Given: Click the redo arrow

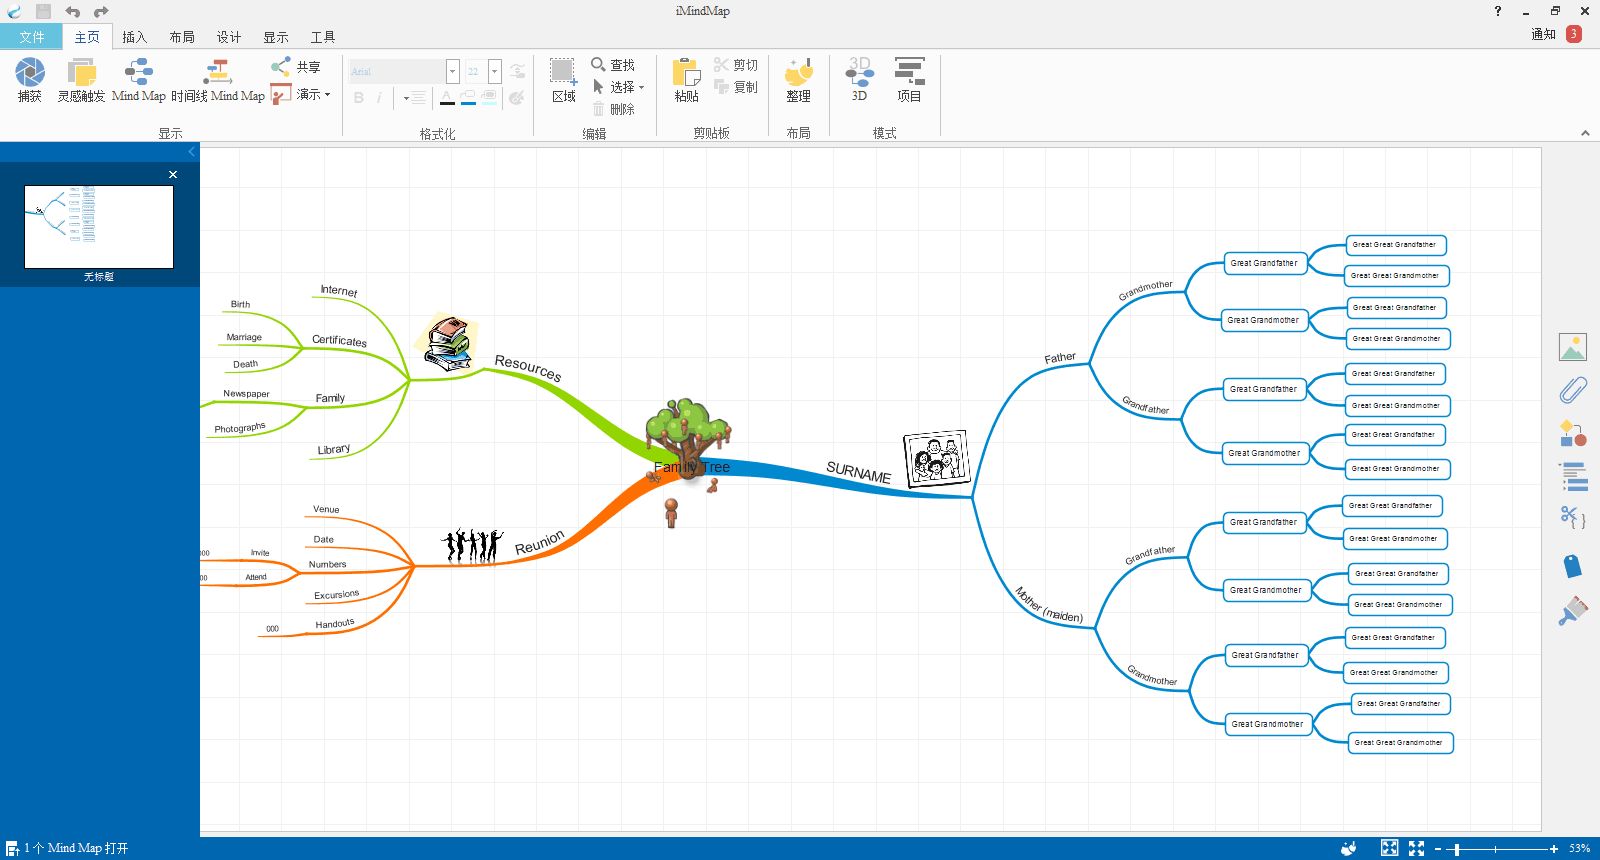Looking at the screenshot, I should tap(101, 11).
